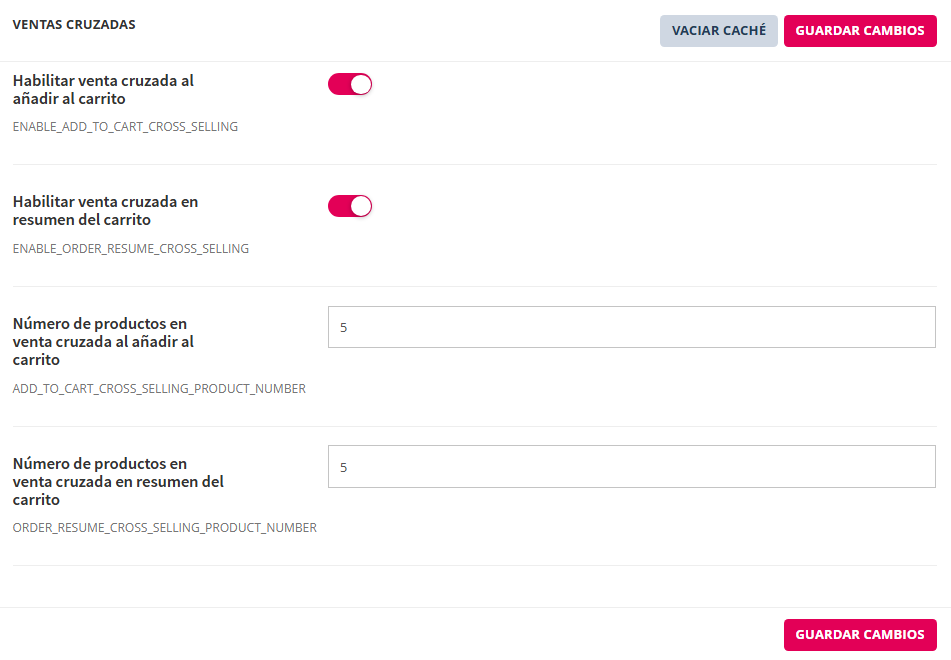Viewport: 951px width, 660px height.
Task: Click the ADD_TO_CART_CROSS_SELLING_PRODUCT_NUMBER key text
Action: (159, 388)
